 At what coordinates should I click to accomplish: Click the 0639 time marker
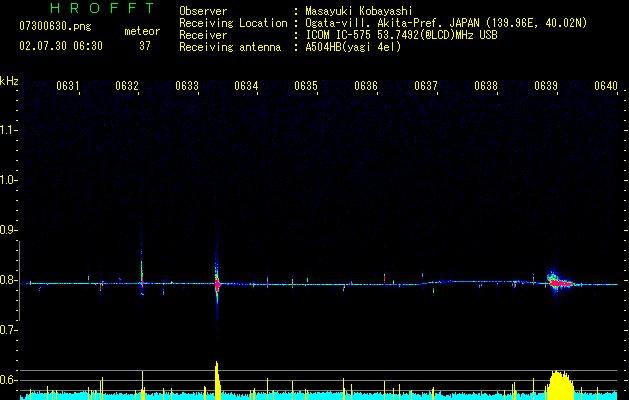click(x=546, y=86)
